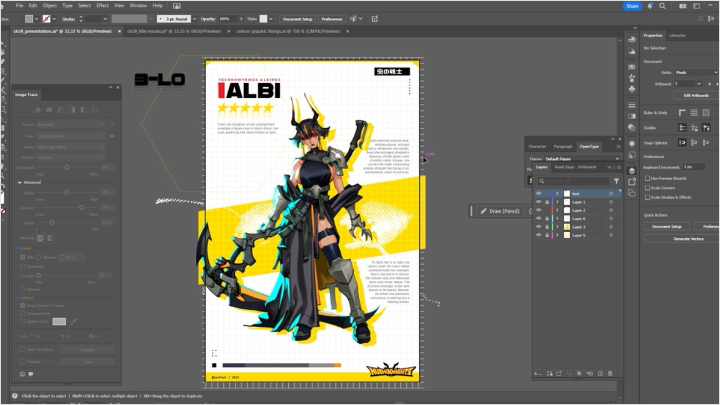Enable Use Preview Bounds checkbox

647,178
